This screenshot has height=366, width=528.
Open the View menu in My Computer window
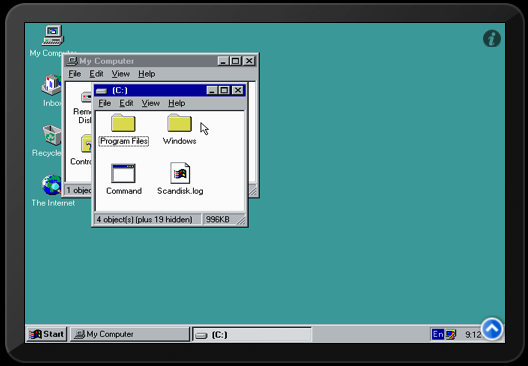pyautogui.click(x=121, y=74)
